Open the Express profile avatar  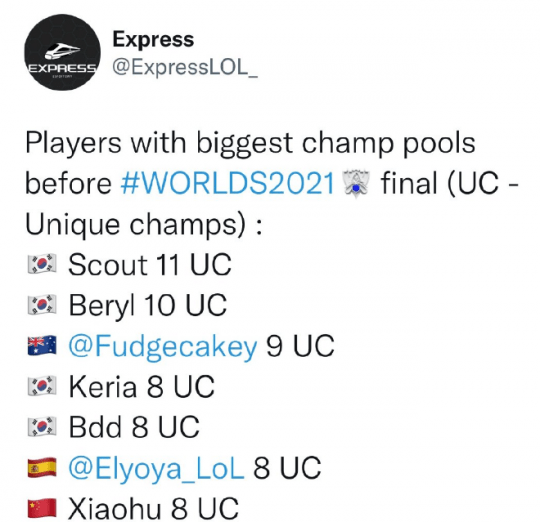(62, 52)
